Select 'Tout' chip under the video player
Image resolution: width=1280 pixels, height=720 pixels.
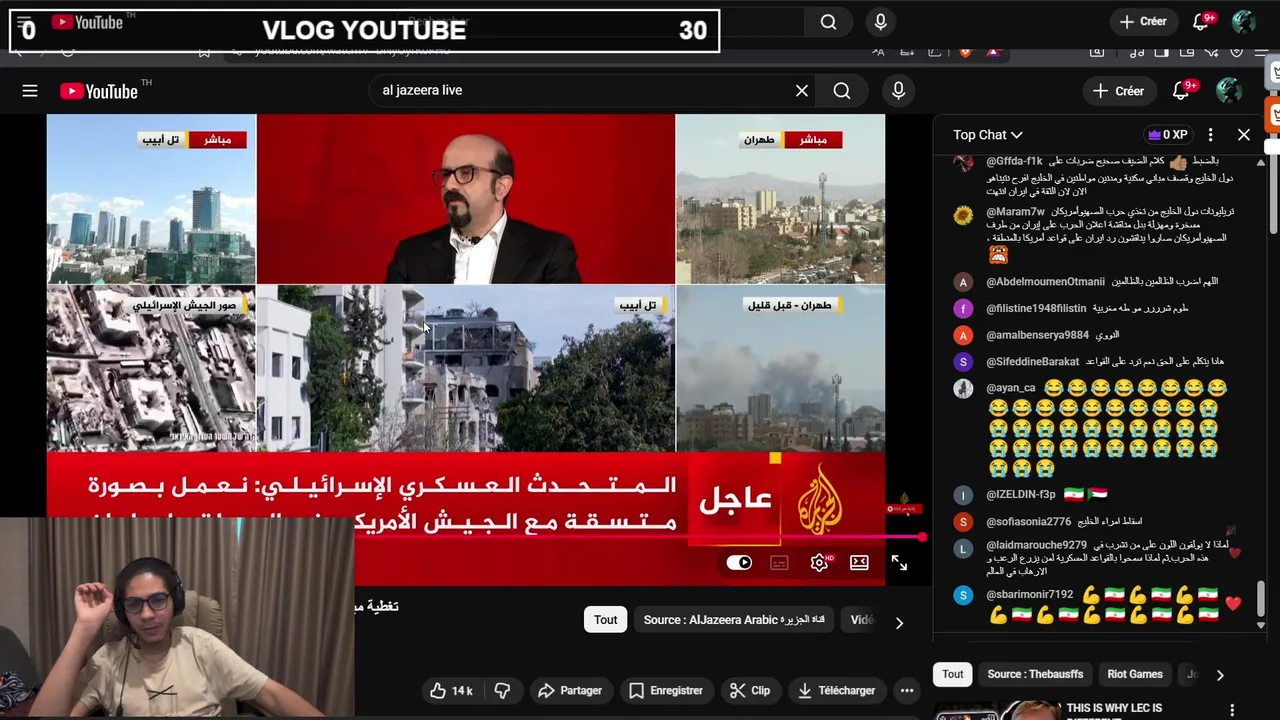pyautogui.click(x=605, y=620)
